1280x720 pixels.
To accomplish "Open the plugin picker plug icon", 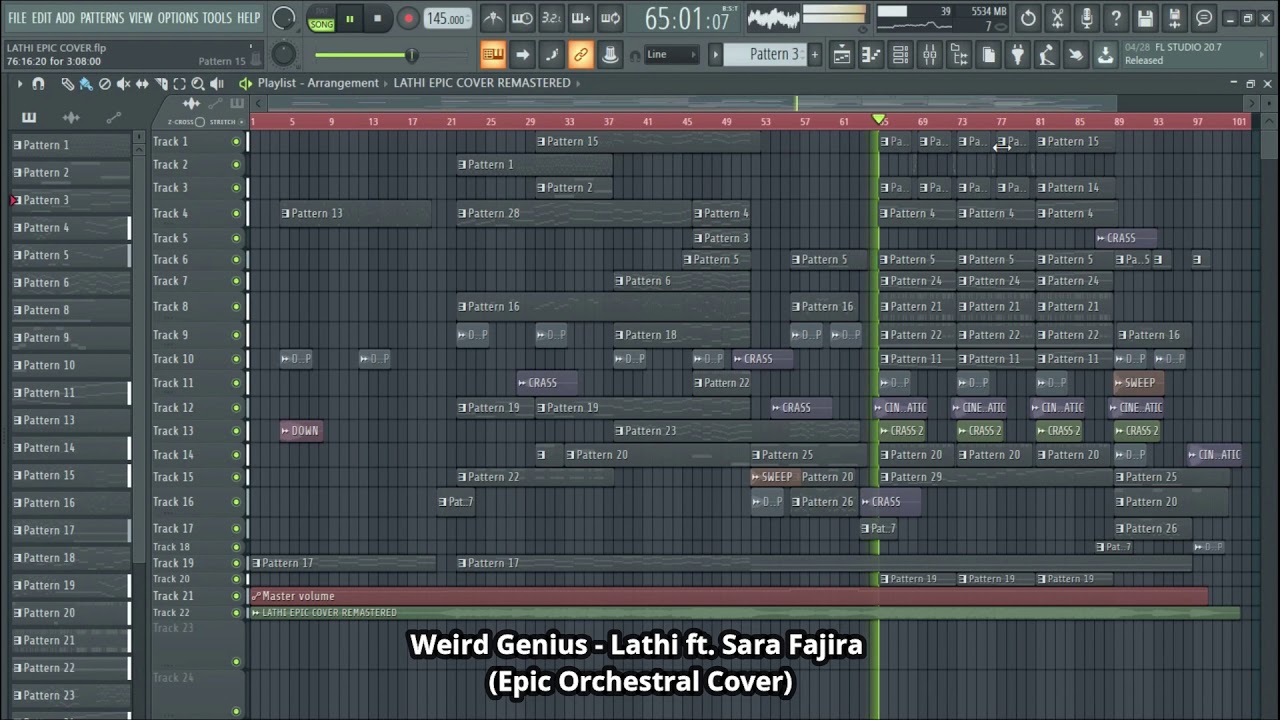I will tap(1018, 55).
